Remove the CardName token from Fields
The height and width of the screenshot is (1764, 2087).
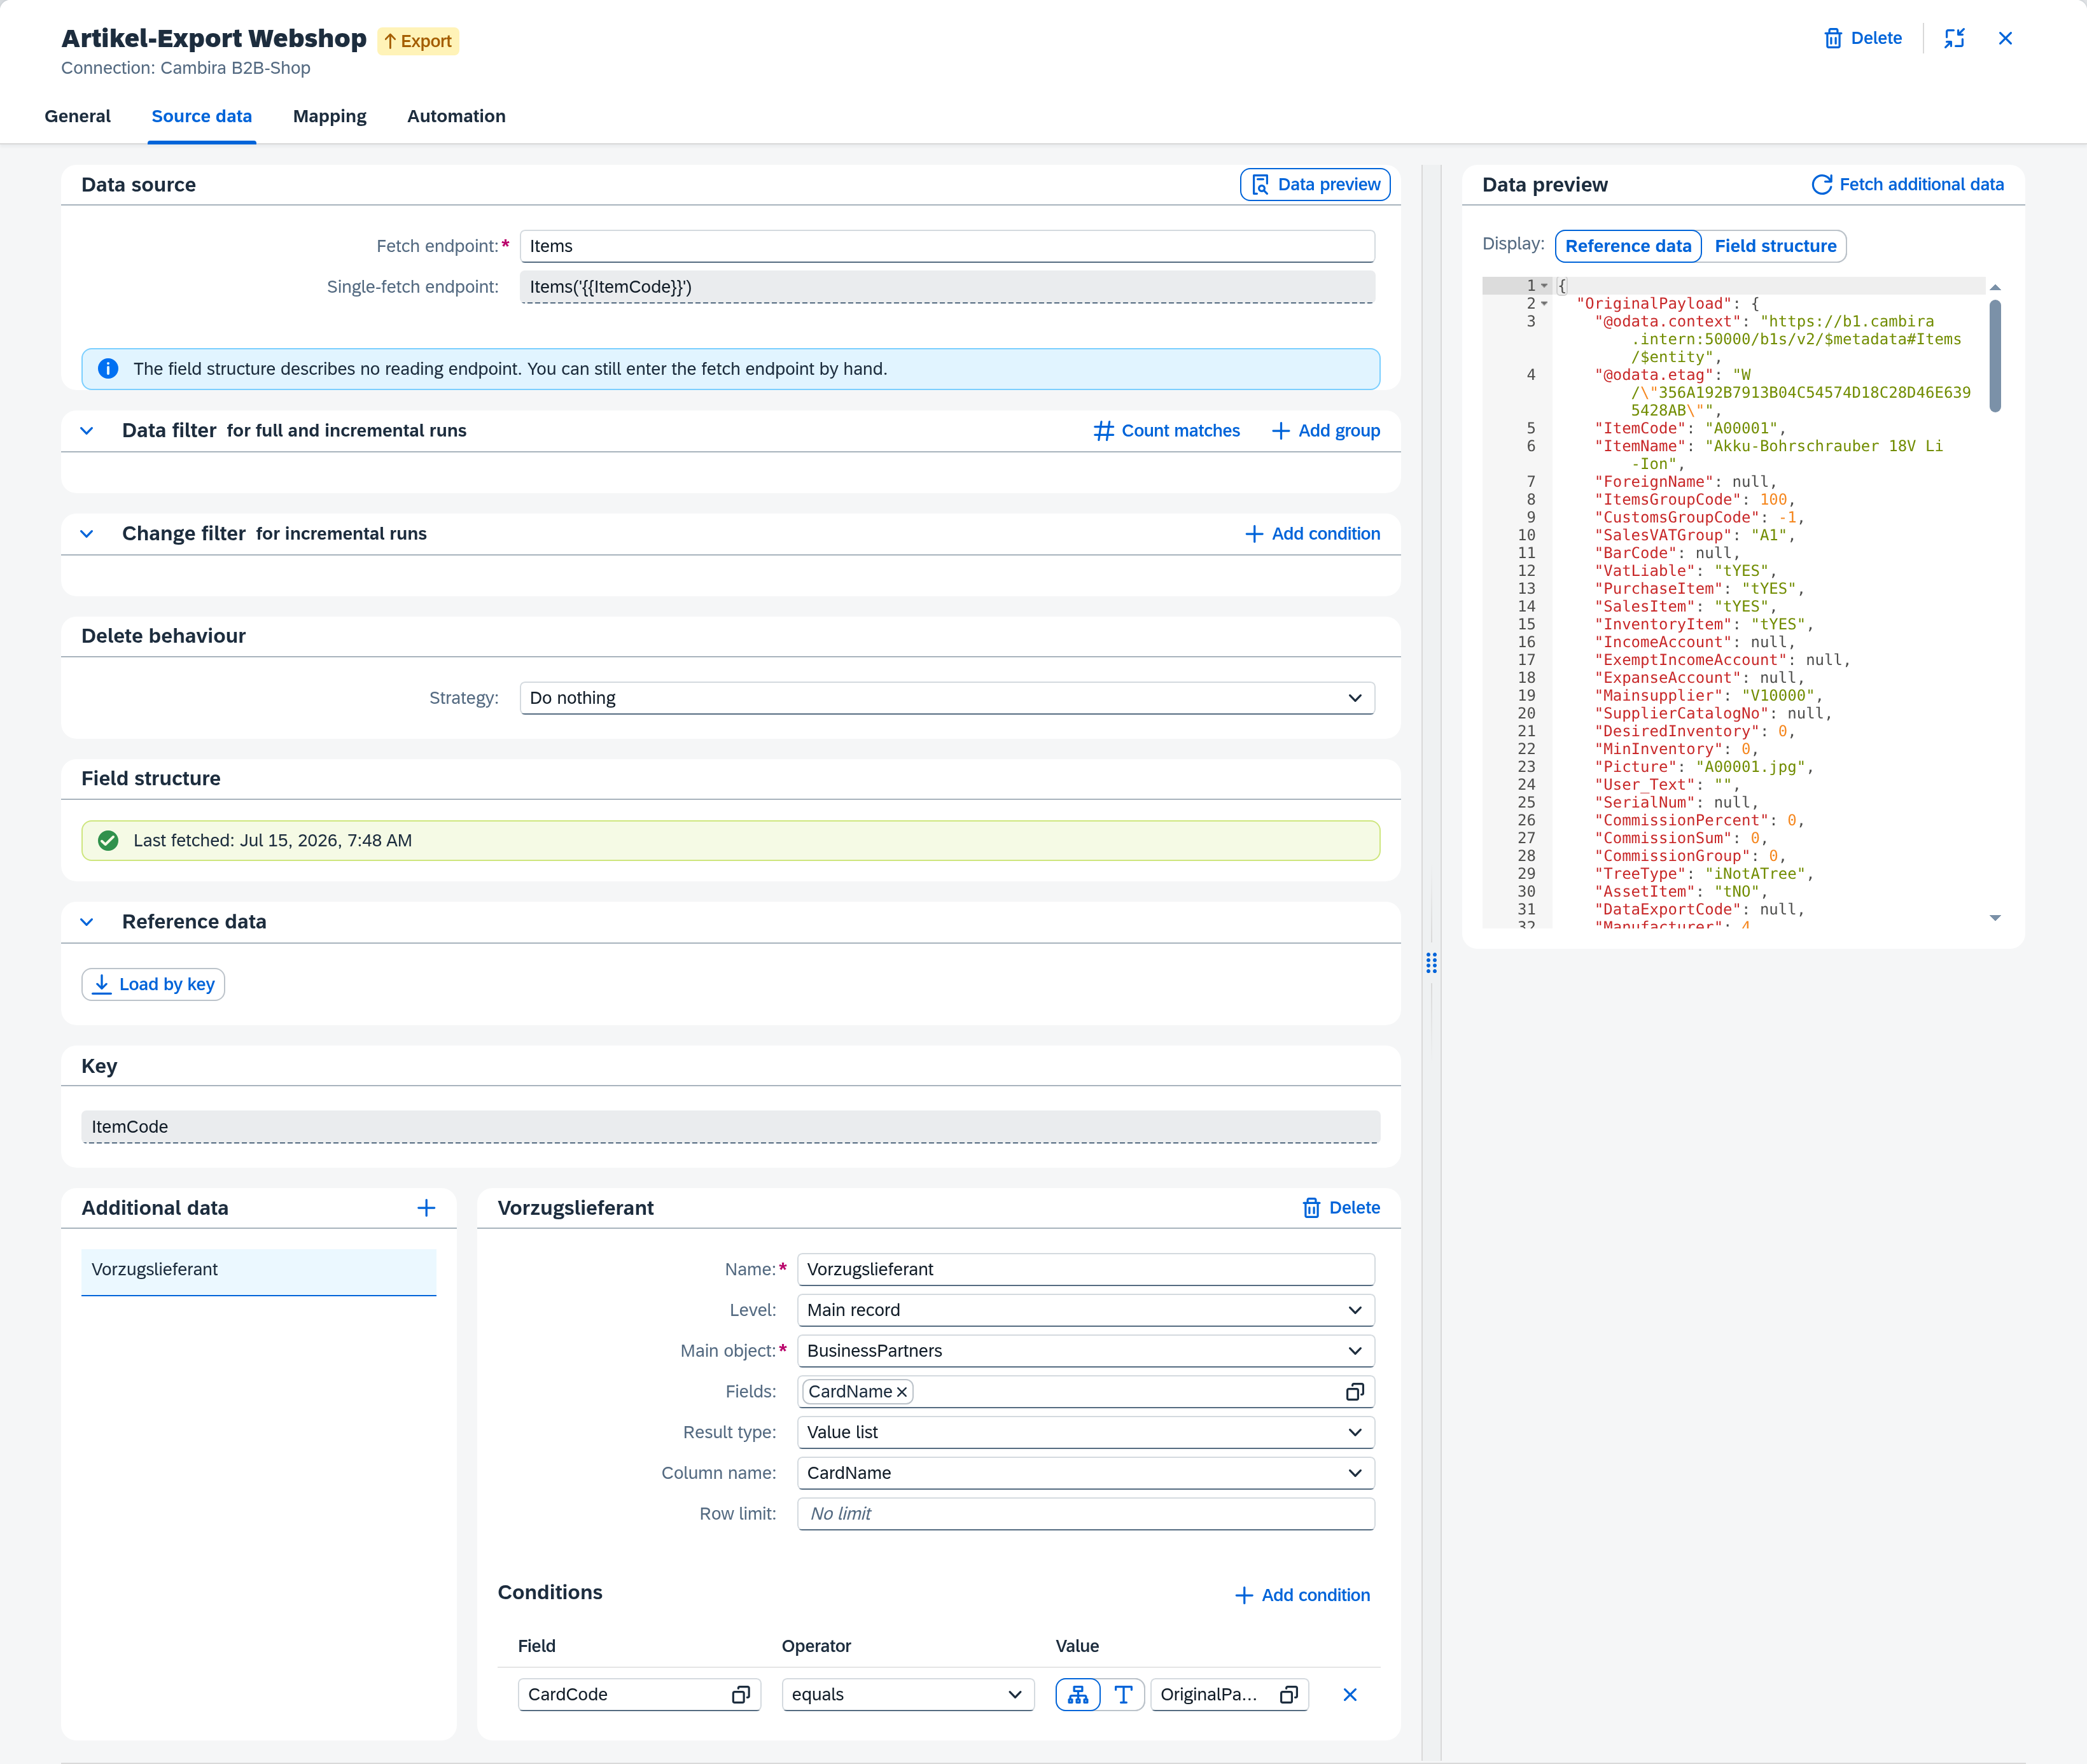pos(902,1392)
